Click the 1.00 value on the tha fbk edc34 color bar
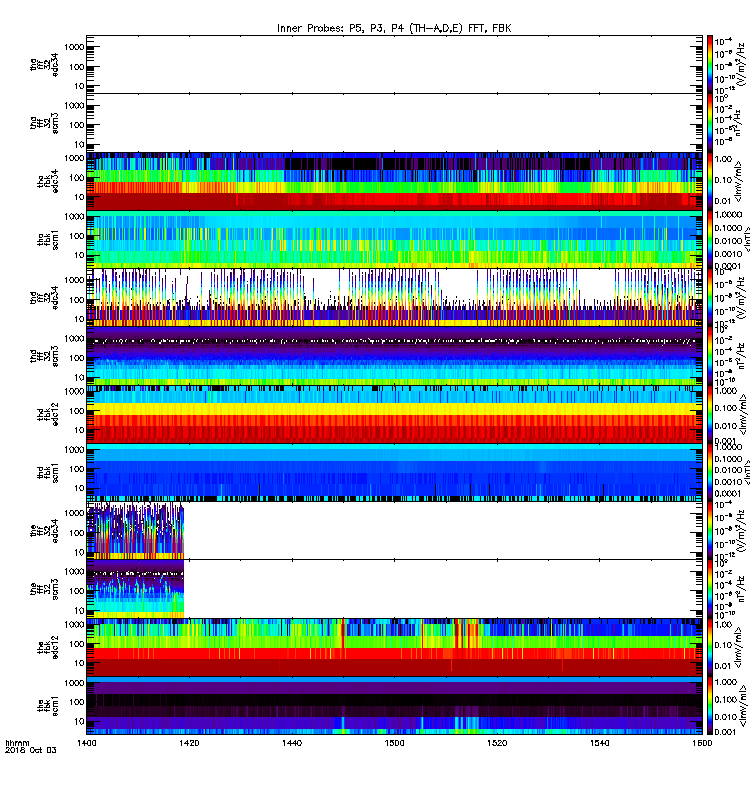Screen dimensions: 750x800 tap(723, 159)
